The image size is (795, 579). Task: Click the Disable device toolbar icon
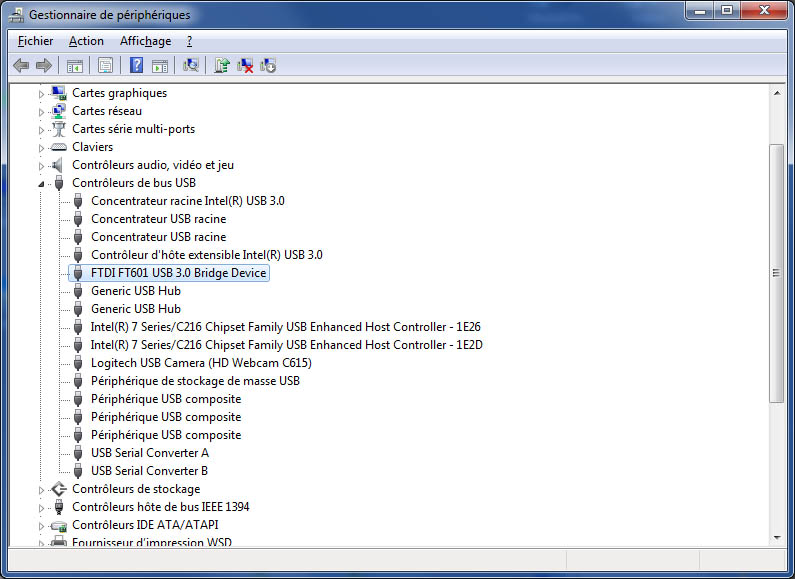pyautogui.click(x=268, y=65)
